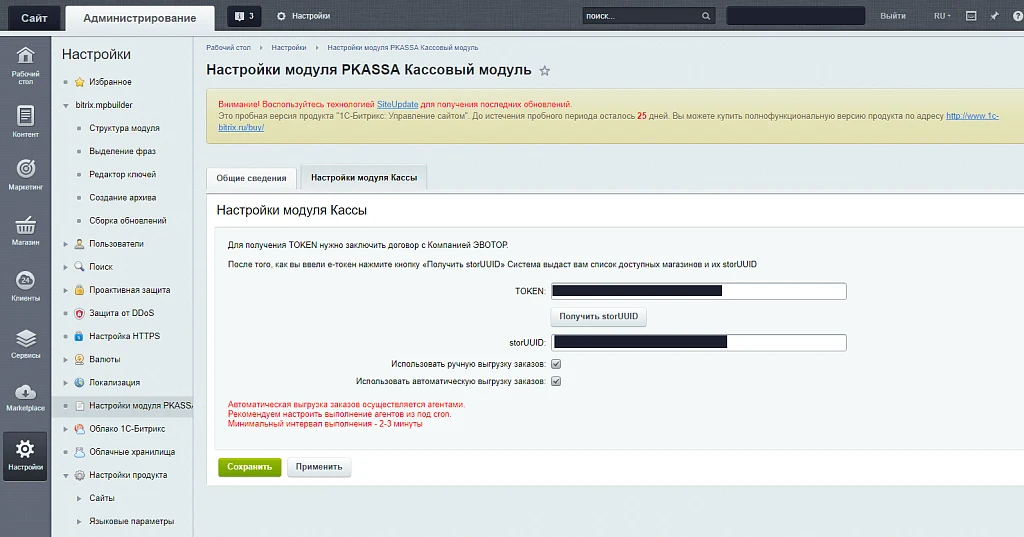Click into the TOKEN input field
Viewport: 1024px width, 537px height.
tap(699, 291)
